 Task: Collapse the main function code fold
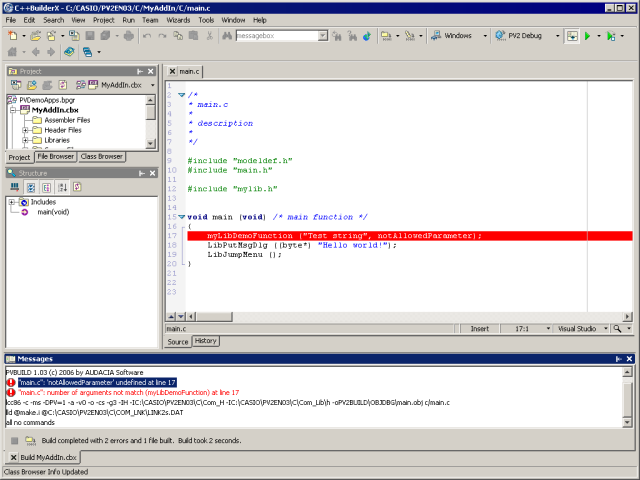pos(182,217)
